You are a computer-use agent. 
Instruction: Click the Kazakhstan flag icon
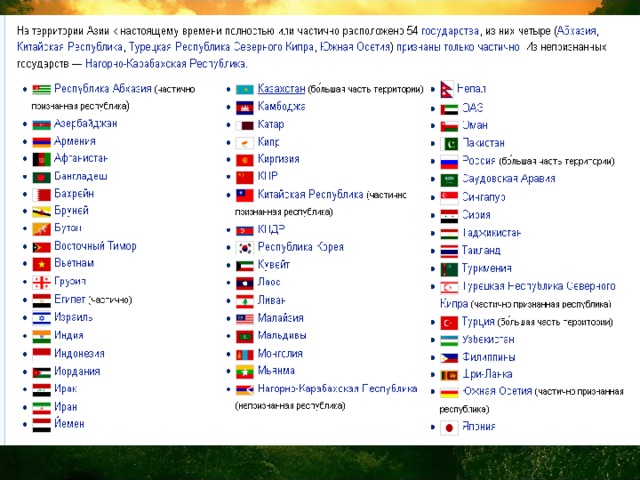(x=245, y=90)
